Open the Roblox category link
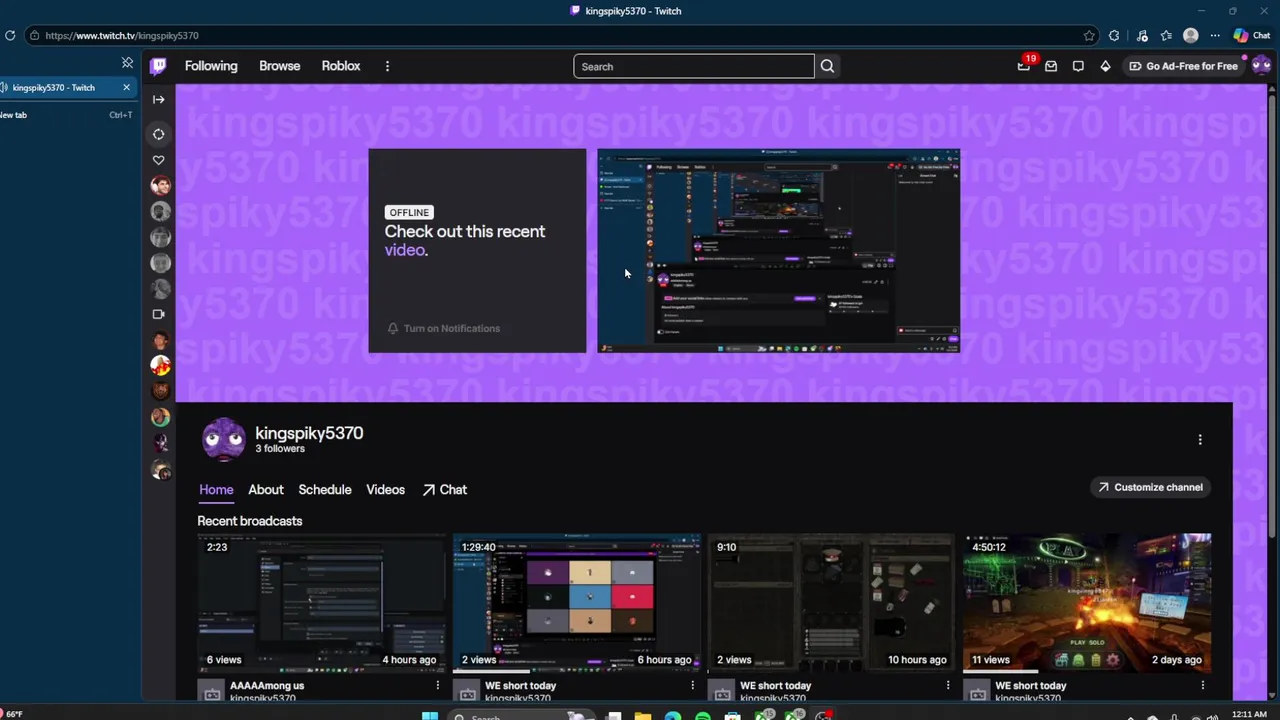1280x720 pixels. coord(340,66)
